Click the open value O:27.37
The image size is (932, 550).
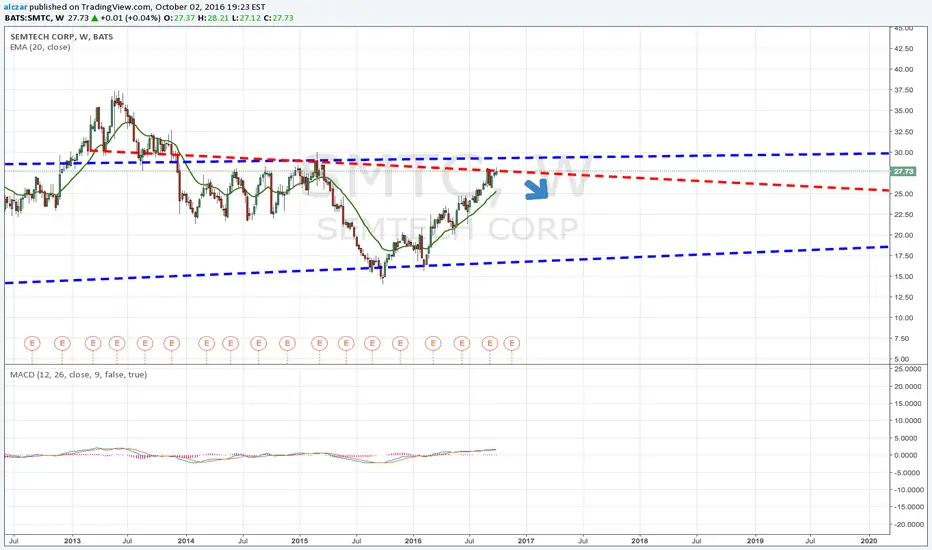(179, 18)
